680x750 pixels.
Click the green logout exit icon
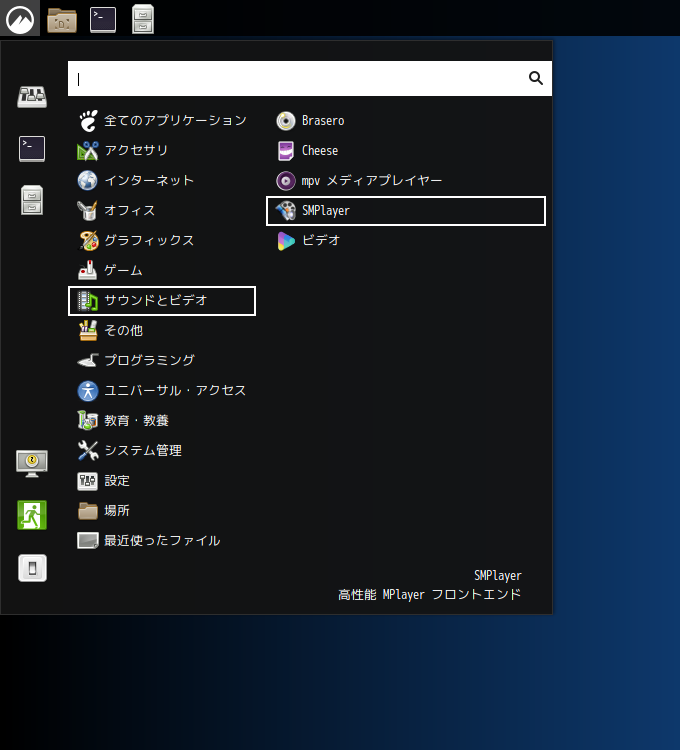(32, 515)
